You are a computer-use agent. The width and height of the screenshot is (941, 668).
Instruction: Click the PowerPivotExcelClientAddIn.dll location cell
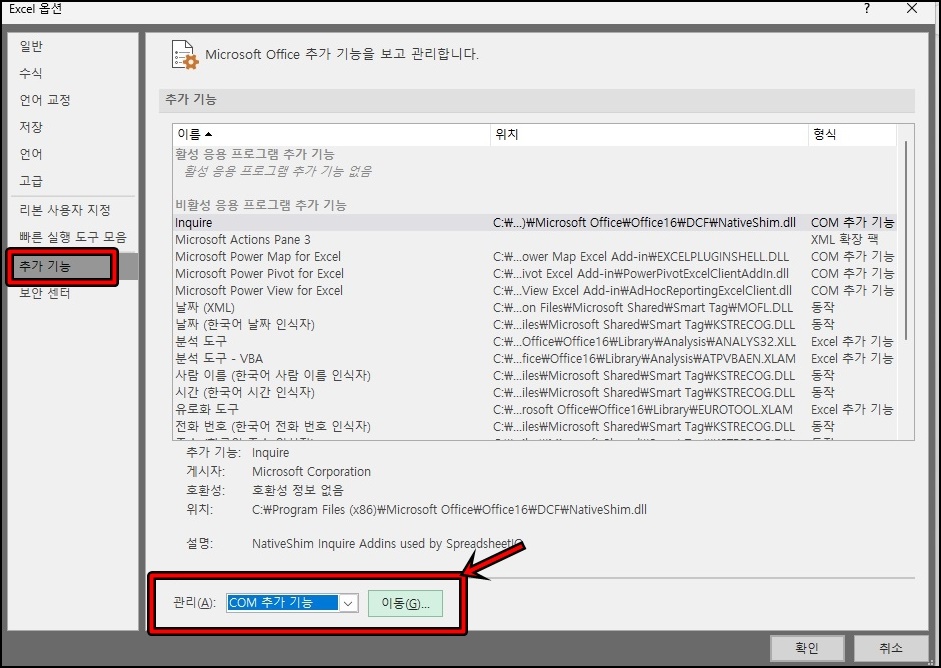click(641, 274)
